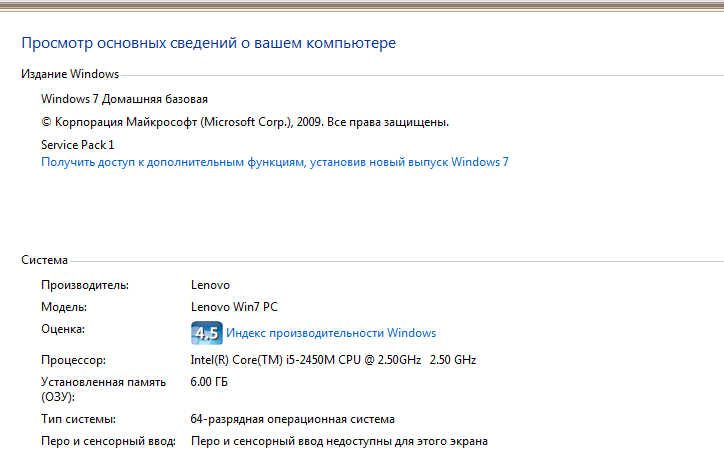The width and height of the screenshot is (724, 463).
Task: Select the model value Lenovo Win7 PC
Action: click(x=234, y=307)
